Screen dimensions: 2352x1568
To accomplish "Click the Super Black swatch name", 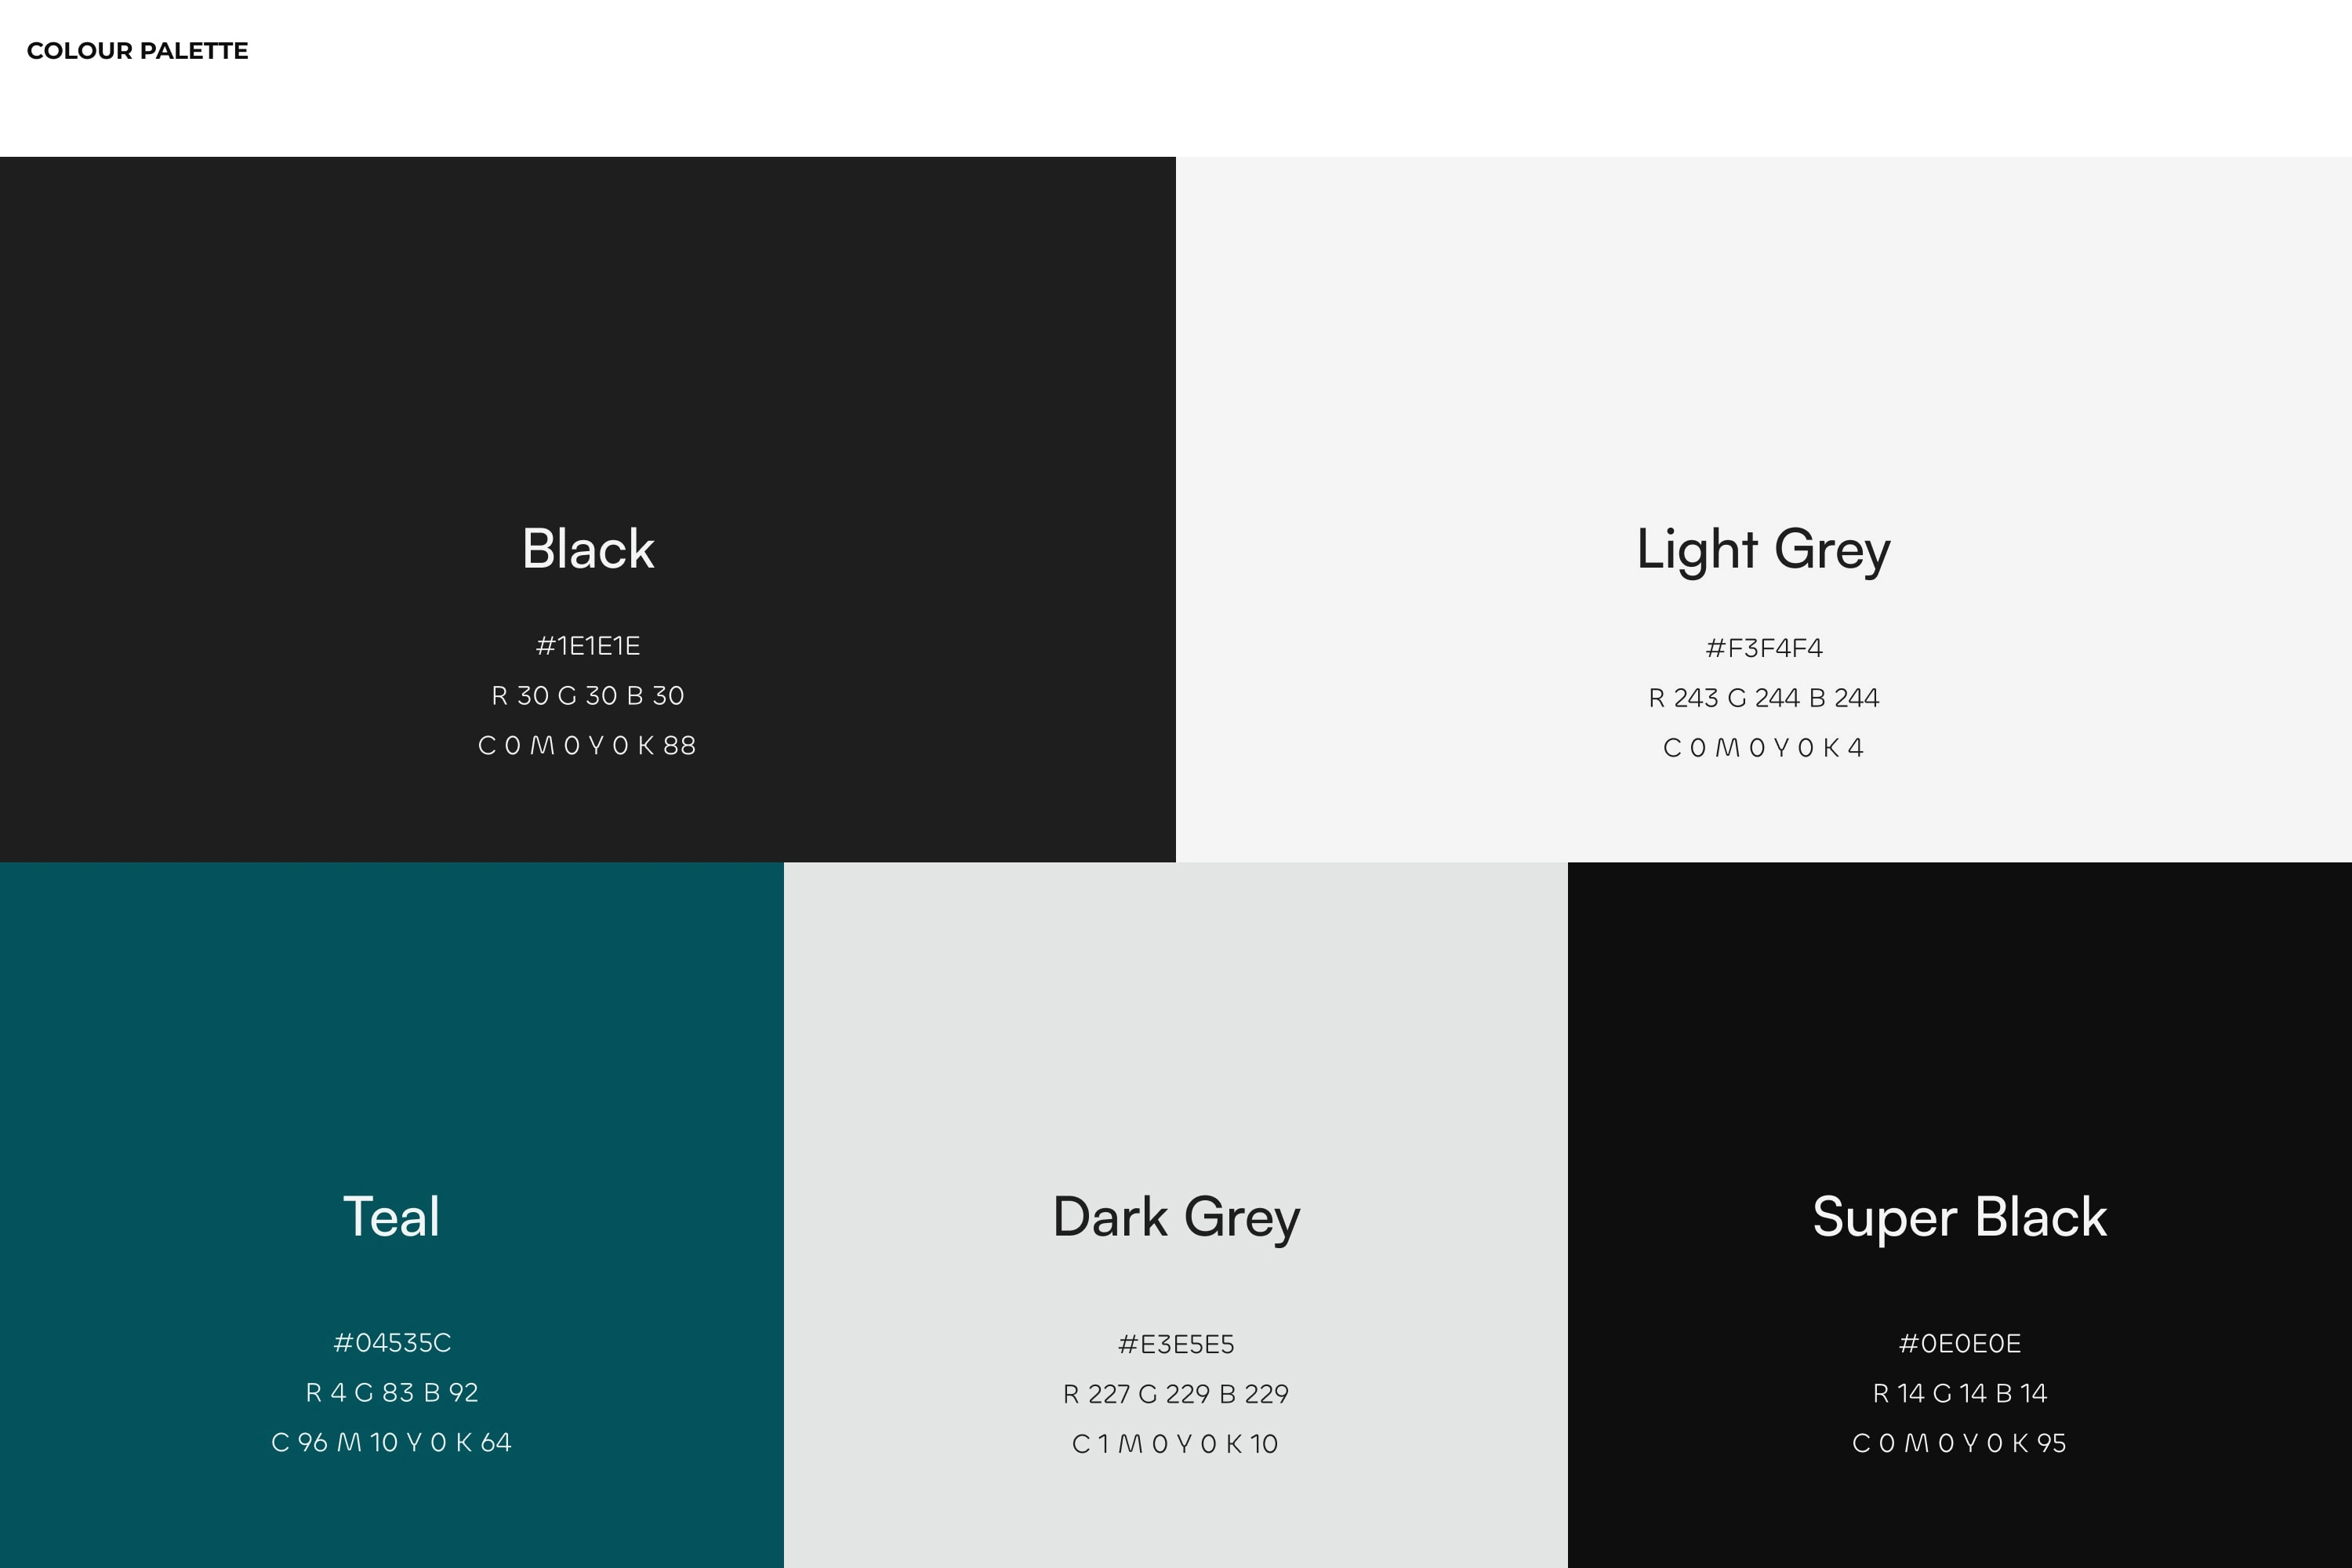I will click(x=1960, y=1218).
